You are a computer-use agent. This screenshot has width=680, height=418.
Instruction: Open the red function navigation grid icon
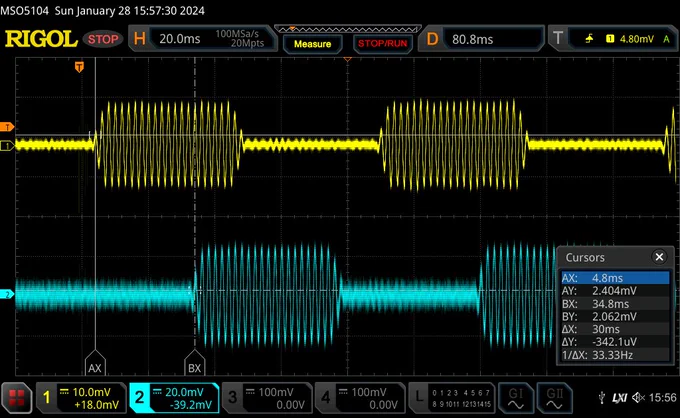click(16, 398)
